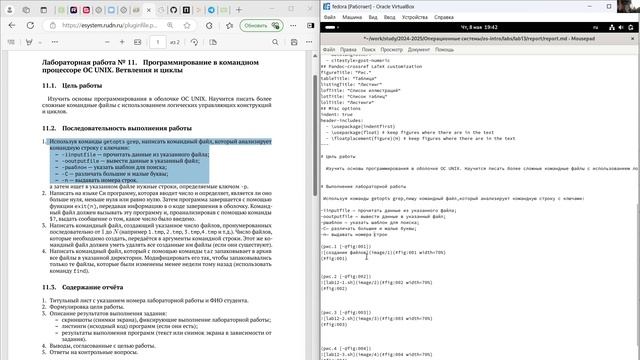The image size is (640, 360).
Task: Open the browser workspaces icon
Action: 26,10
